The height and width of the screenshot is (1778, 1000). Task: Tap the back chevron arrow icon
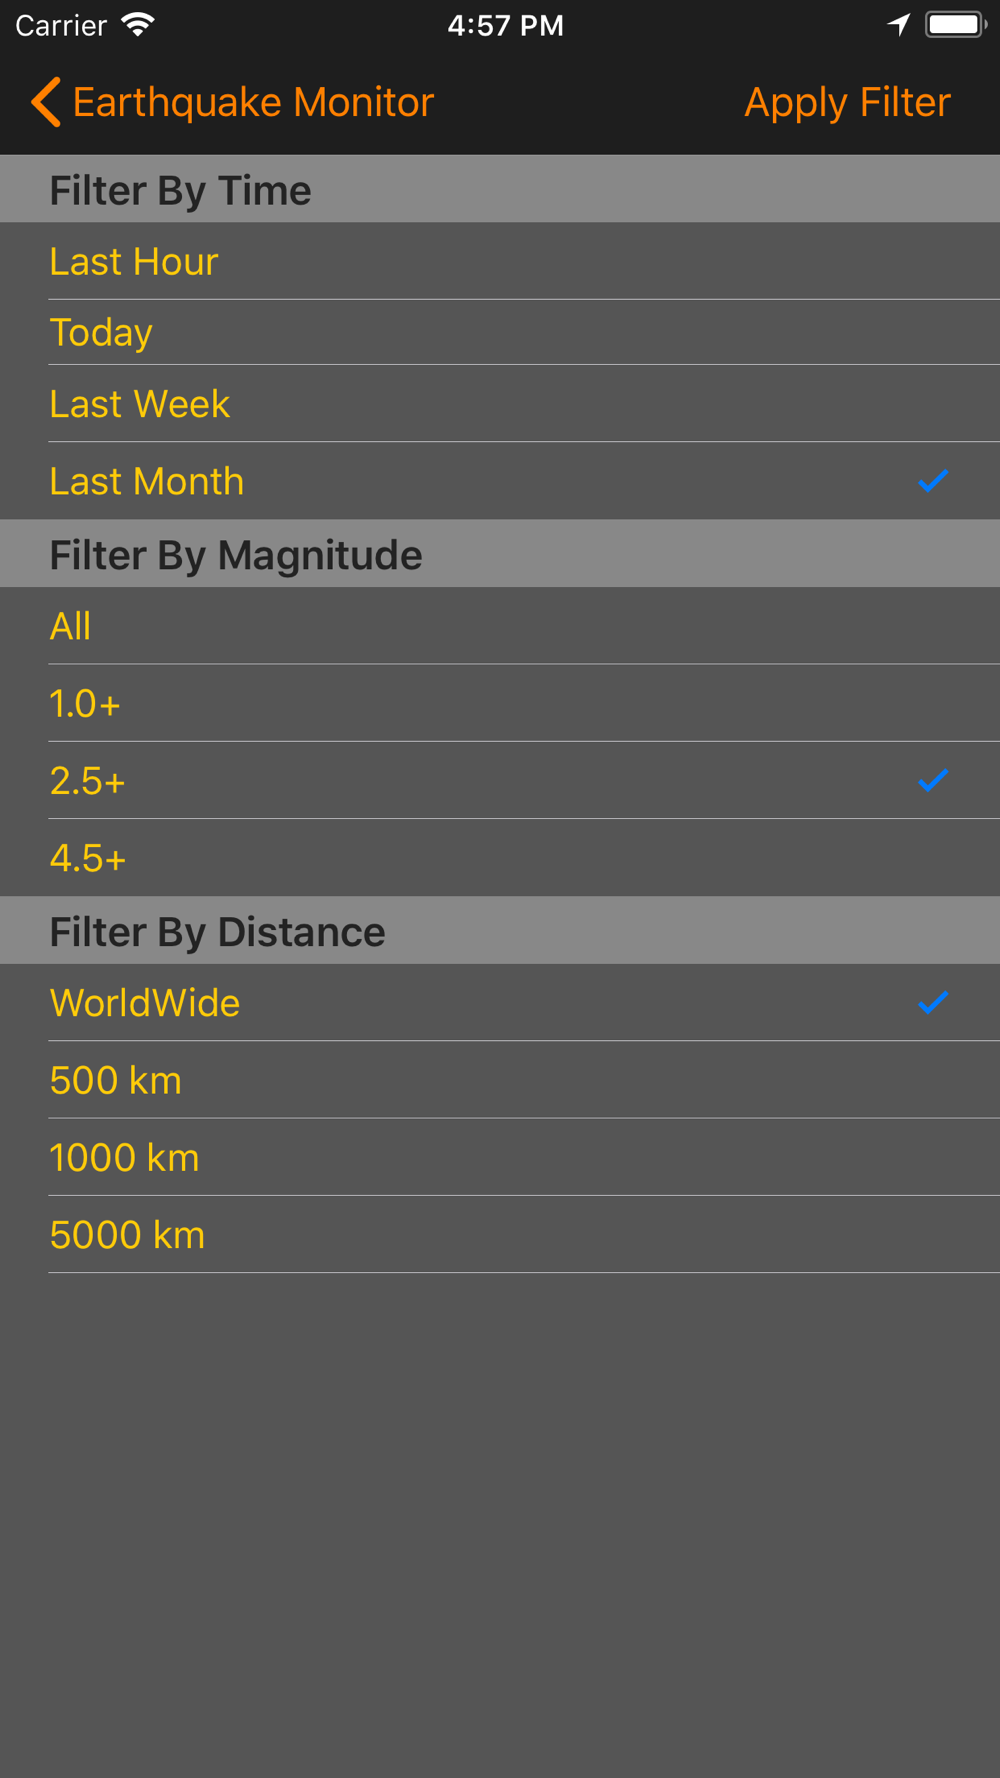pos(46,102)
